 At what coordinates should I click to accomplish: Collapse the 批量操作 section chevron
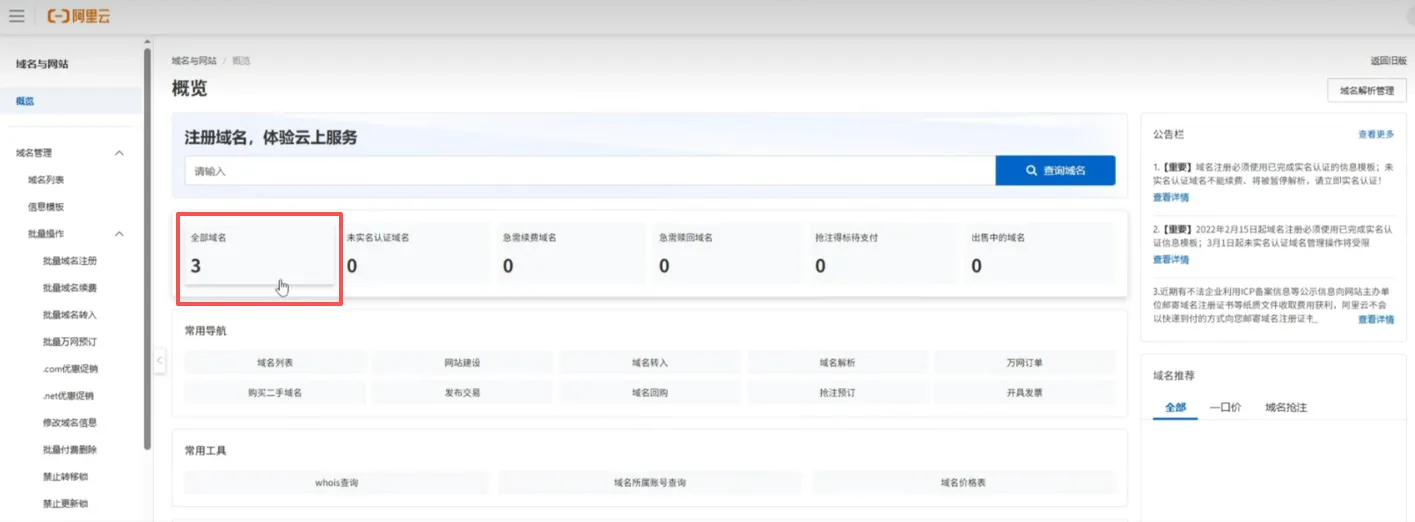coord(119,234)
